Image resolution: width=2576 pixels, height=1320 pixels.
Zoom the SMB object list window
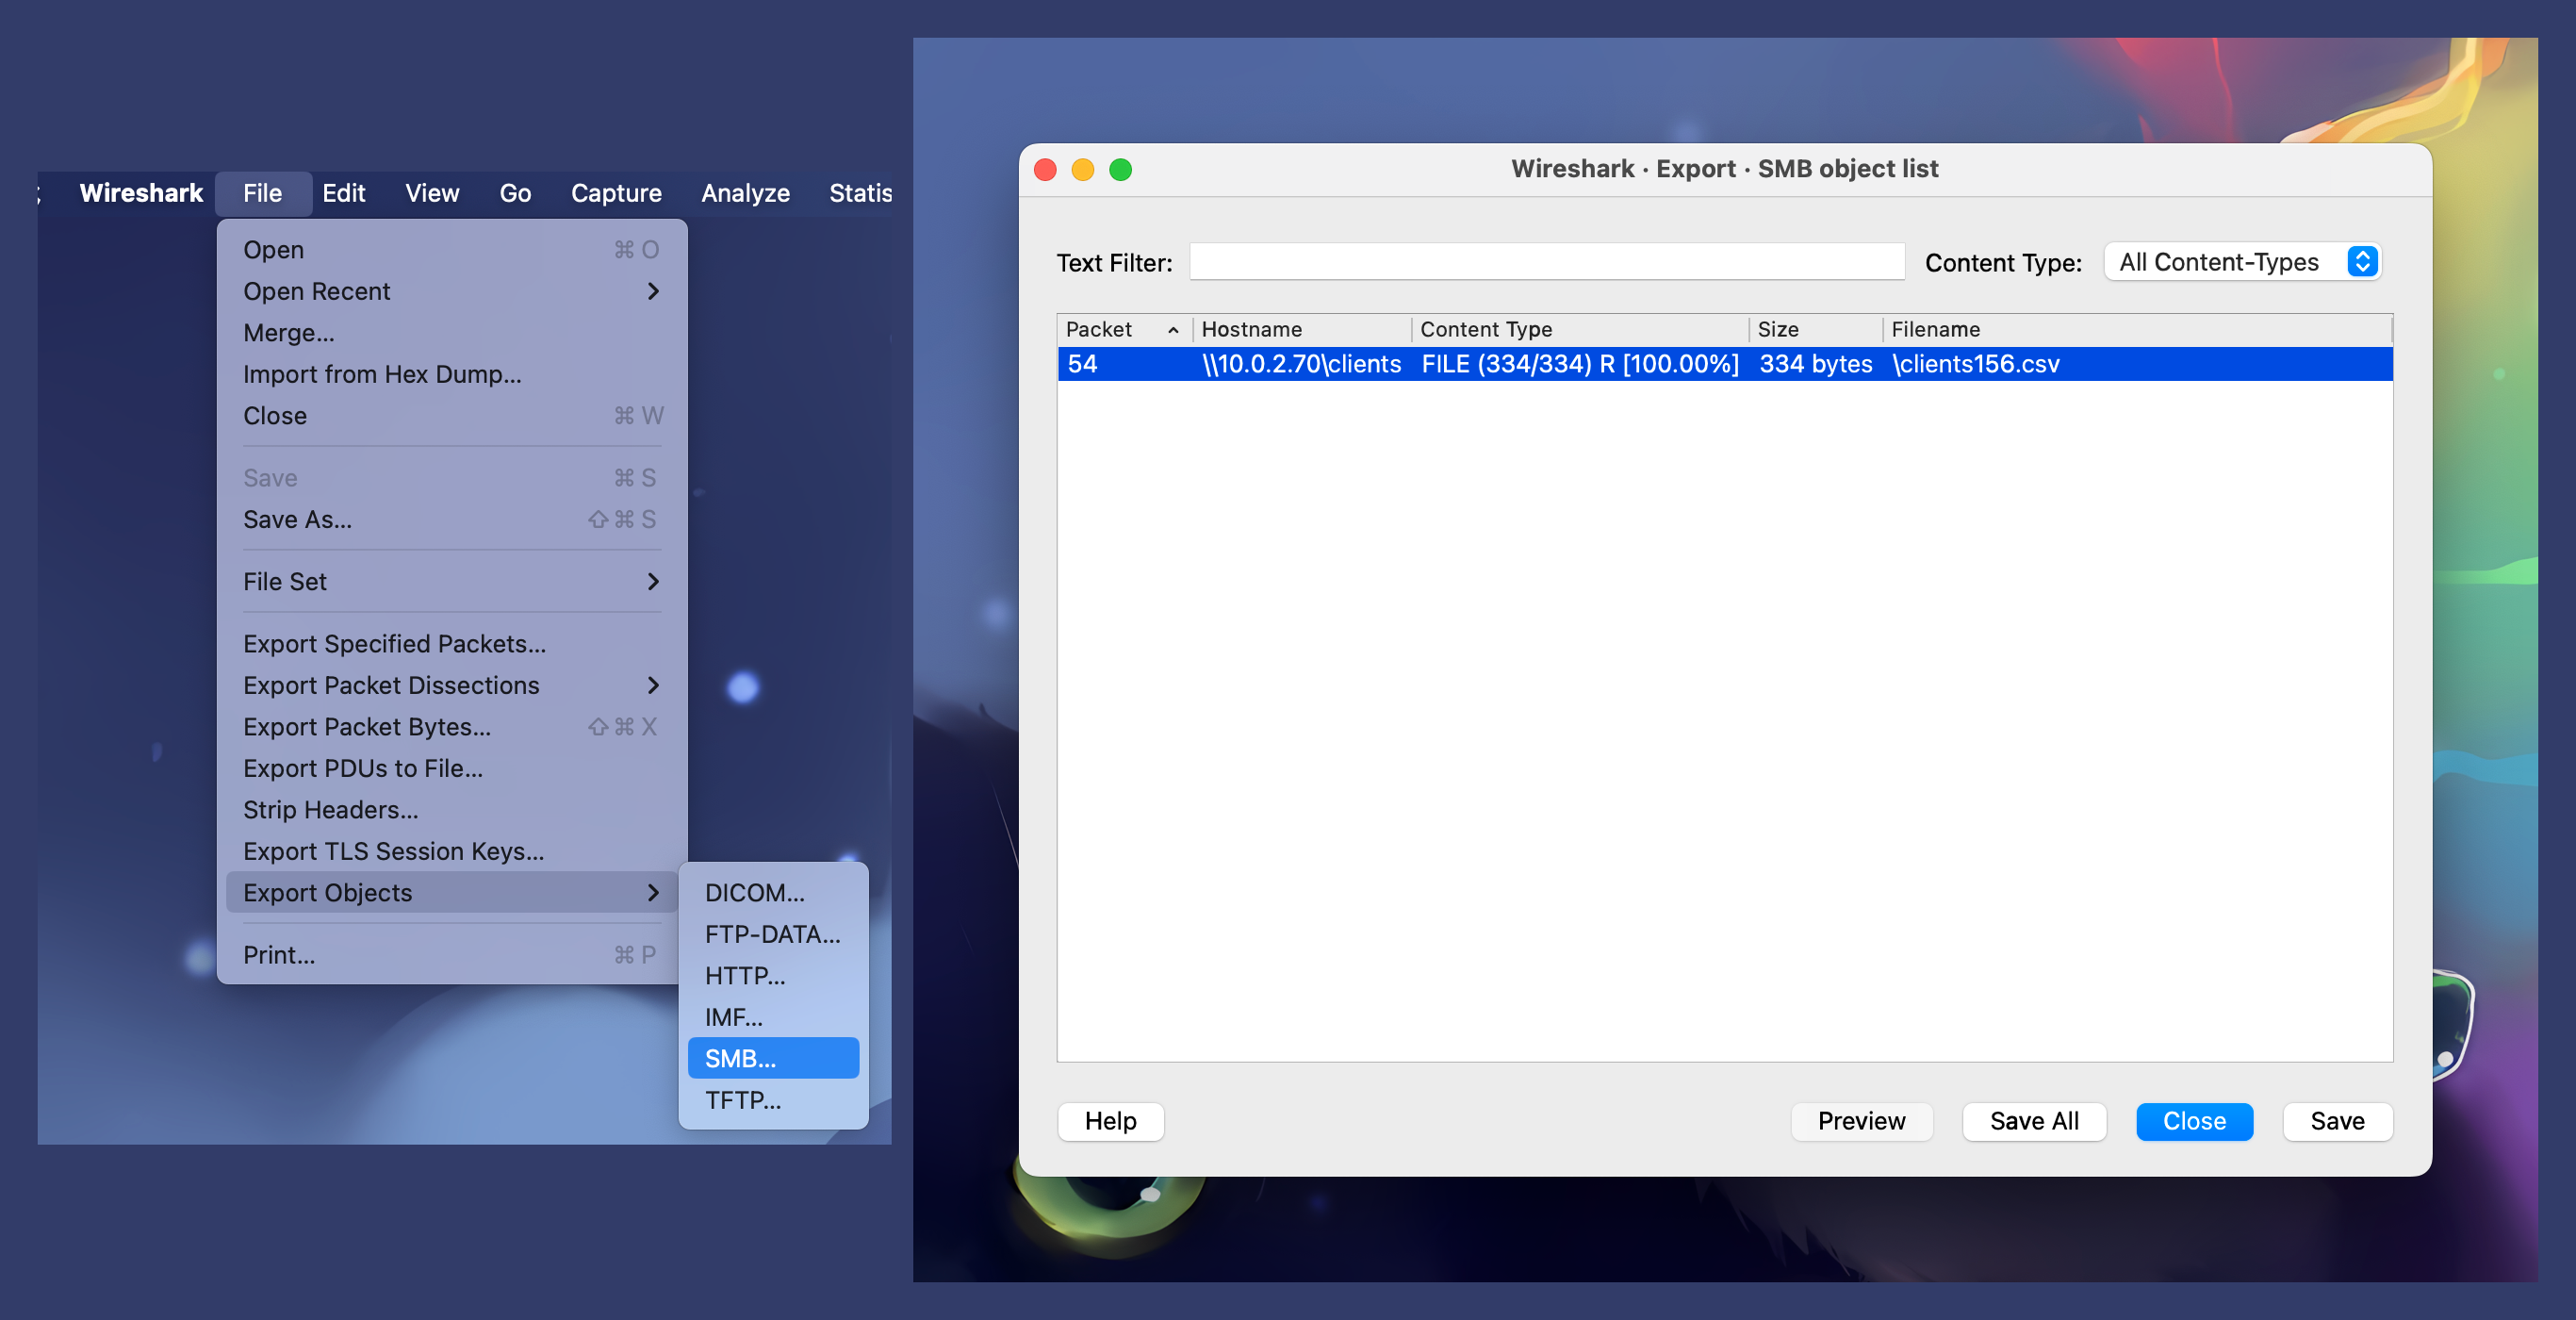(x=1121, y=169)
